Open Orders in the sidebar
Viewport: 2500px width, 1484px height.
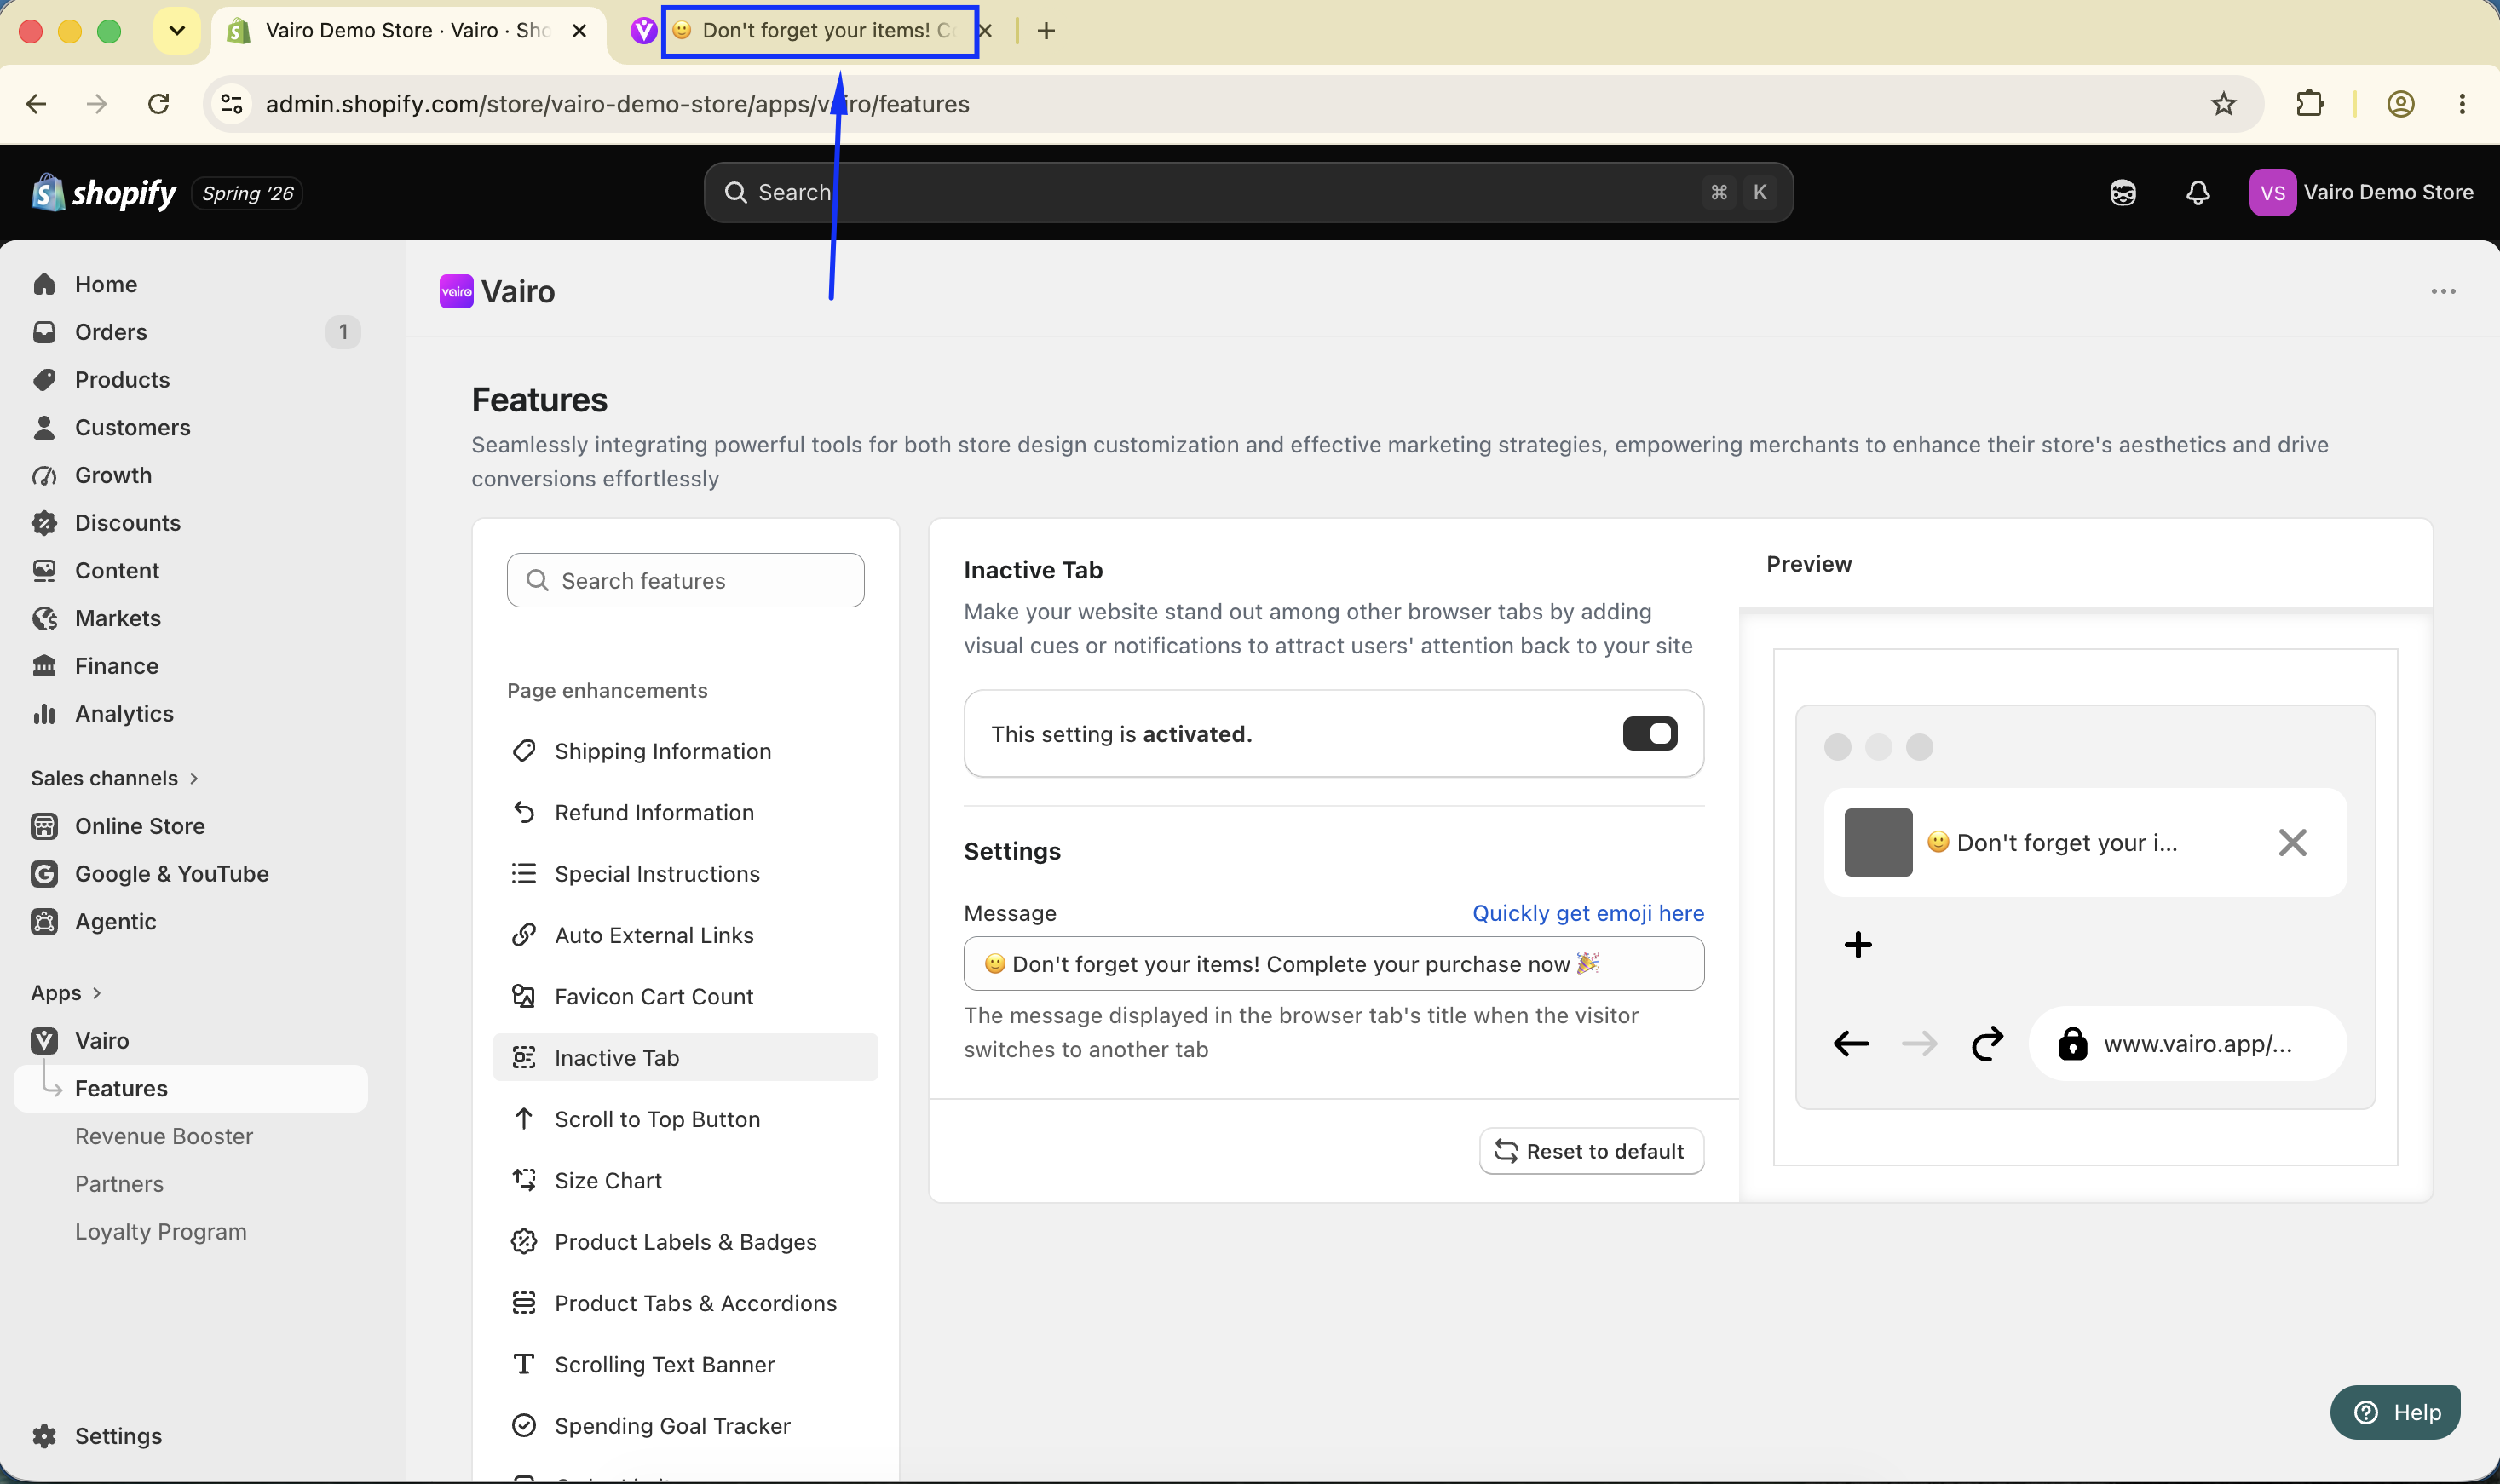click(190, 332)
